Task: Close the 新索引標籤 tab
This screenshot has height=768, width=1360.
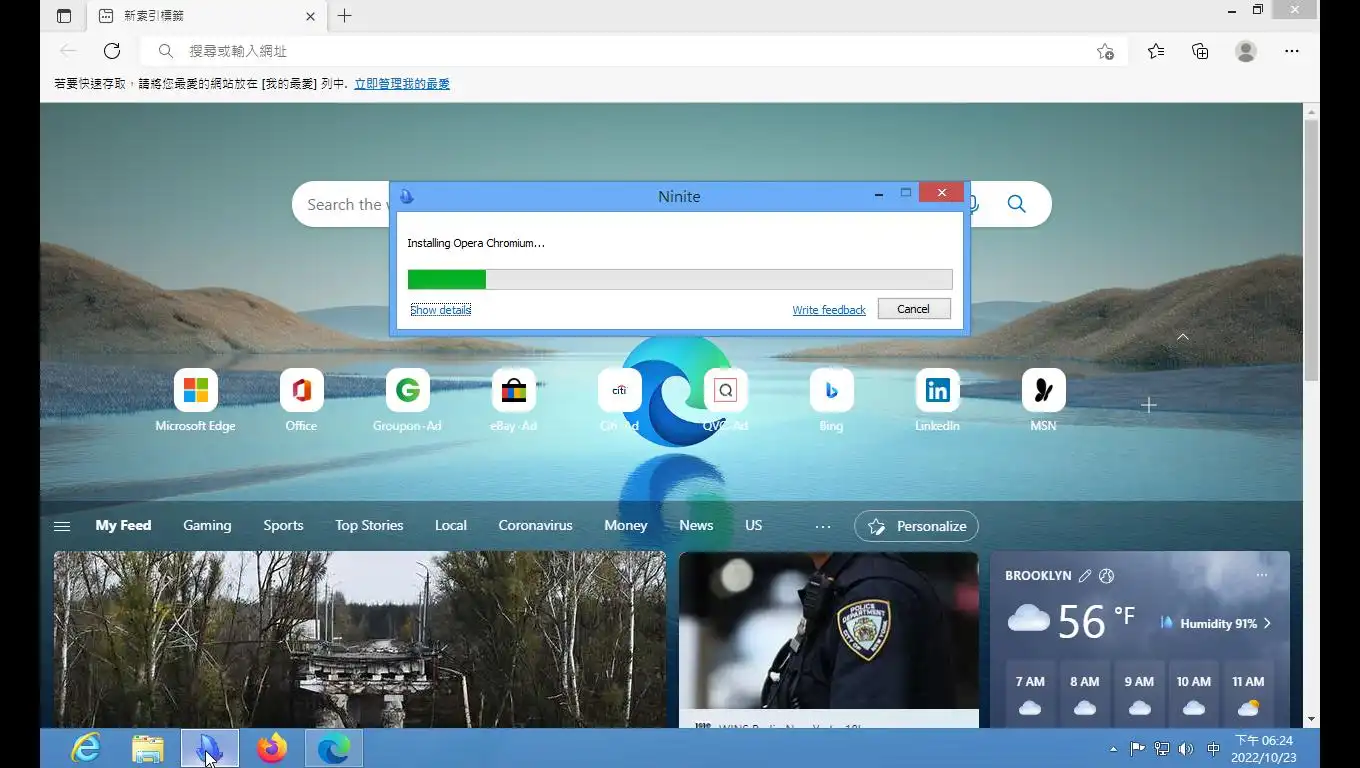Action: tap(310, 16)
